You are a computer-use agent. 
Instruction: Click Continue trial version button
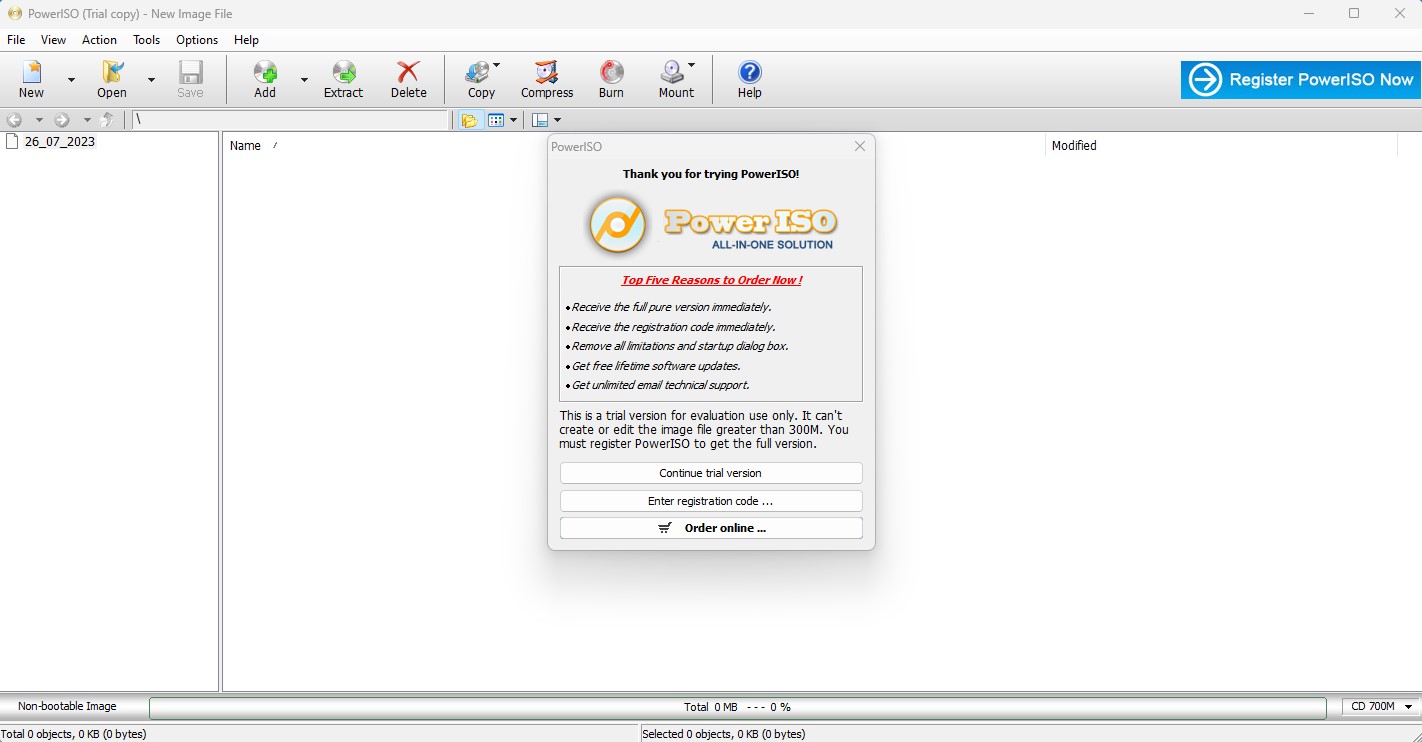point(710,473)
